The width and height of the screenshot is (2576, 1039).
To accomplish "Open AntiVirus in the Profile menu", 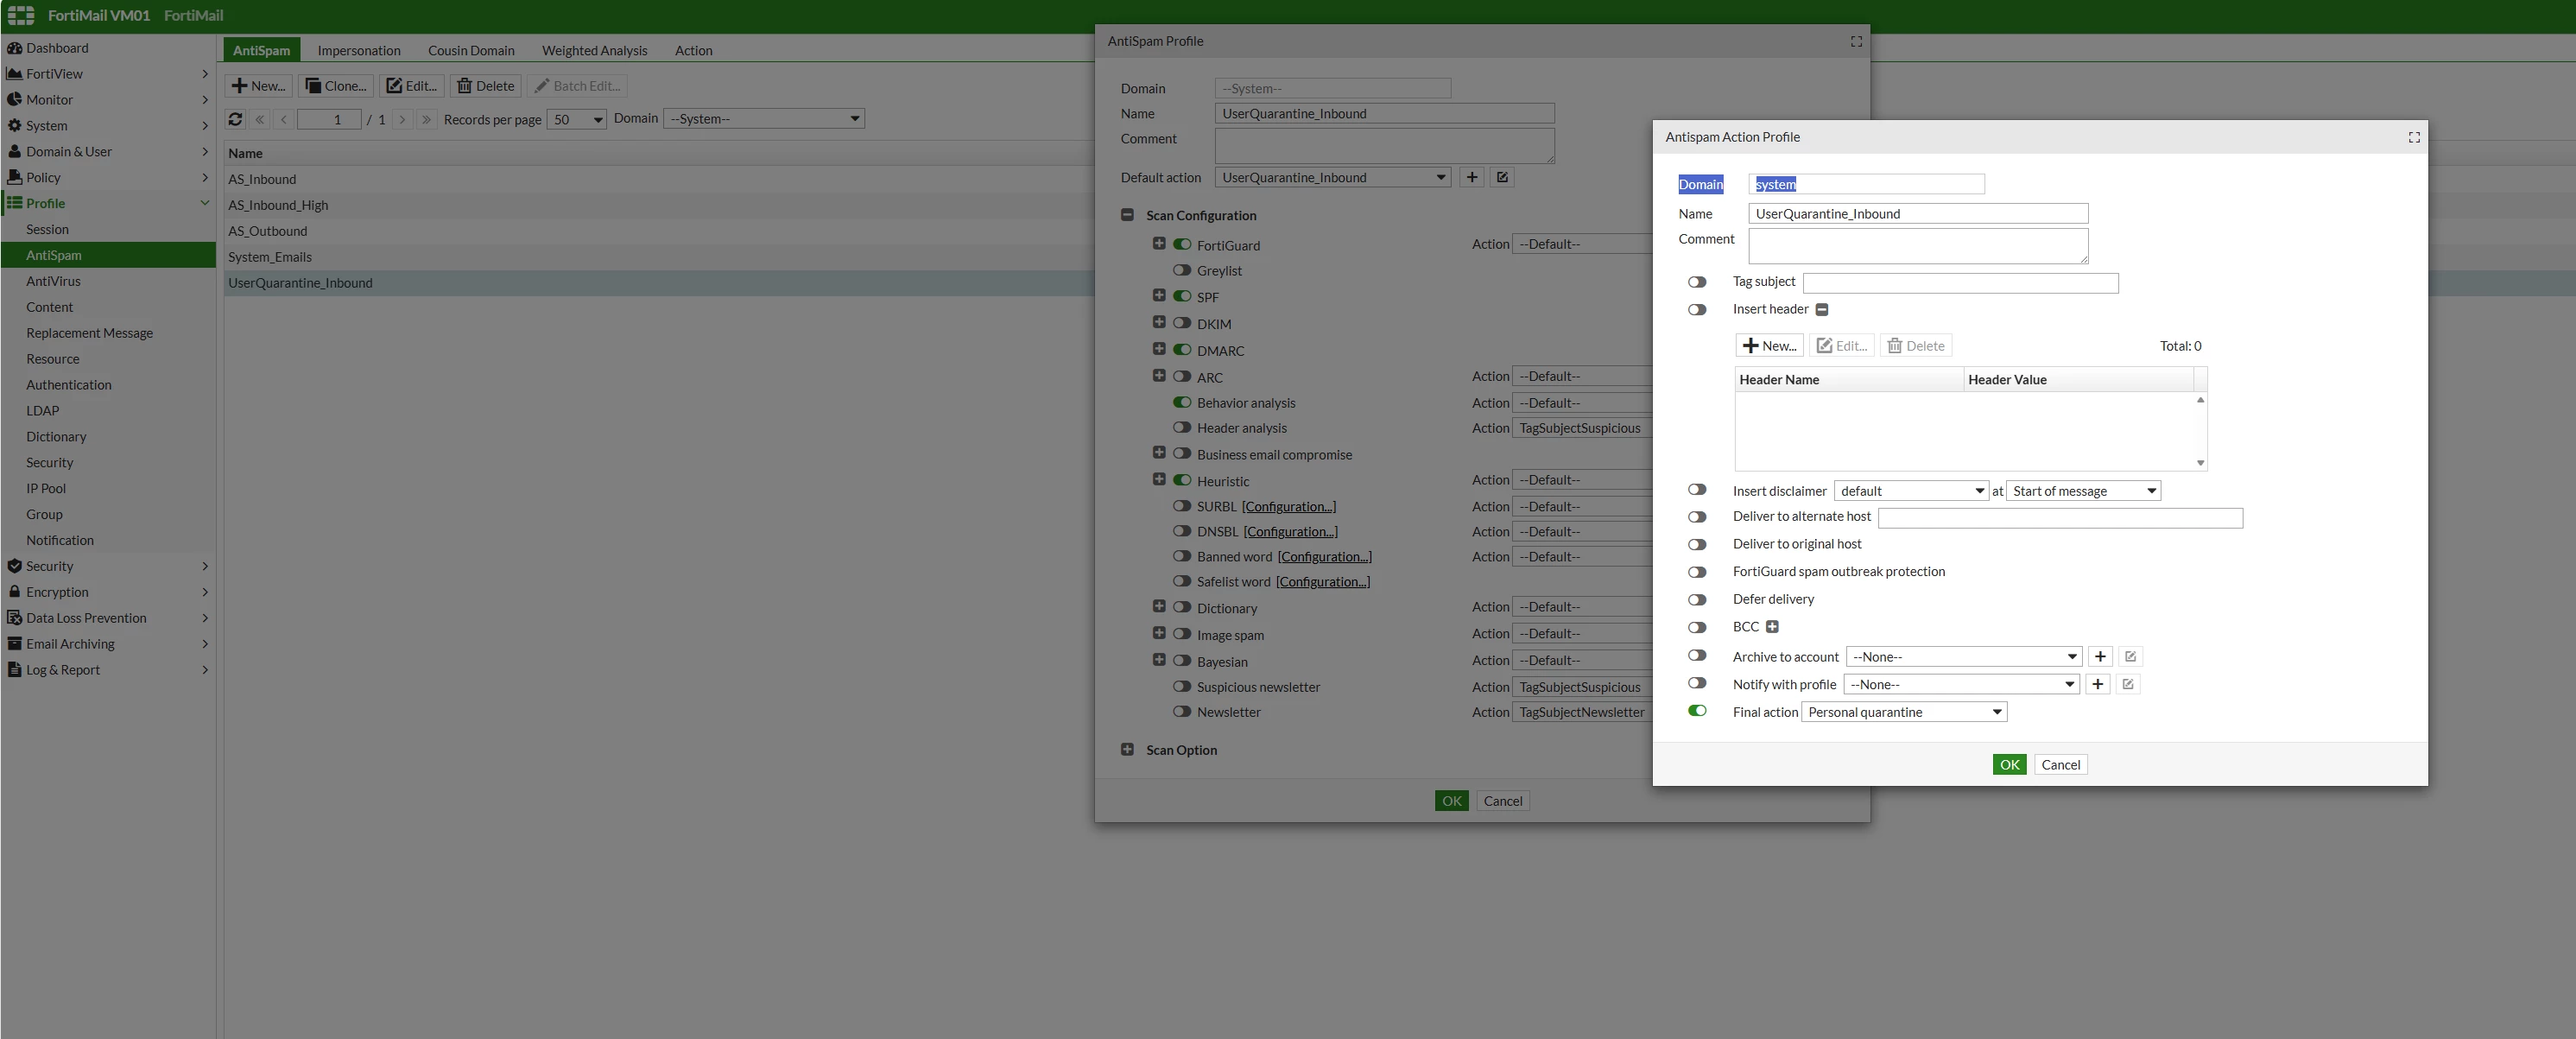I will click(53, 281).
